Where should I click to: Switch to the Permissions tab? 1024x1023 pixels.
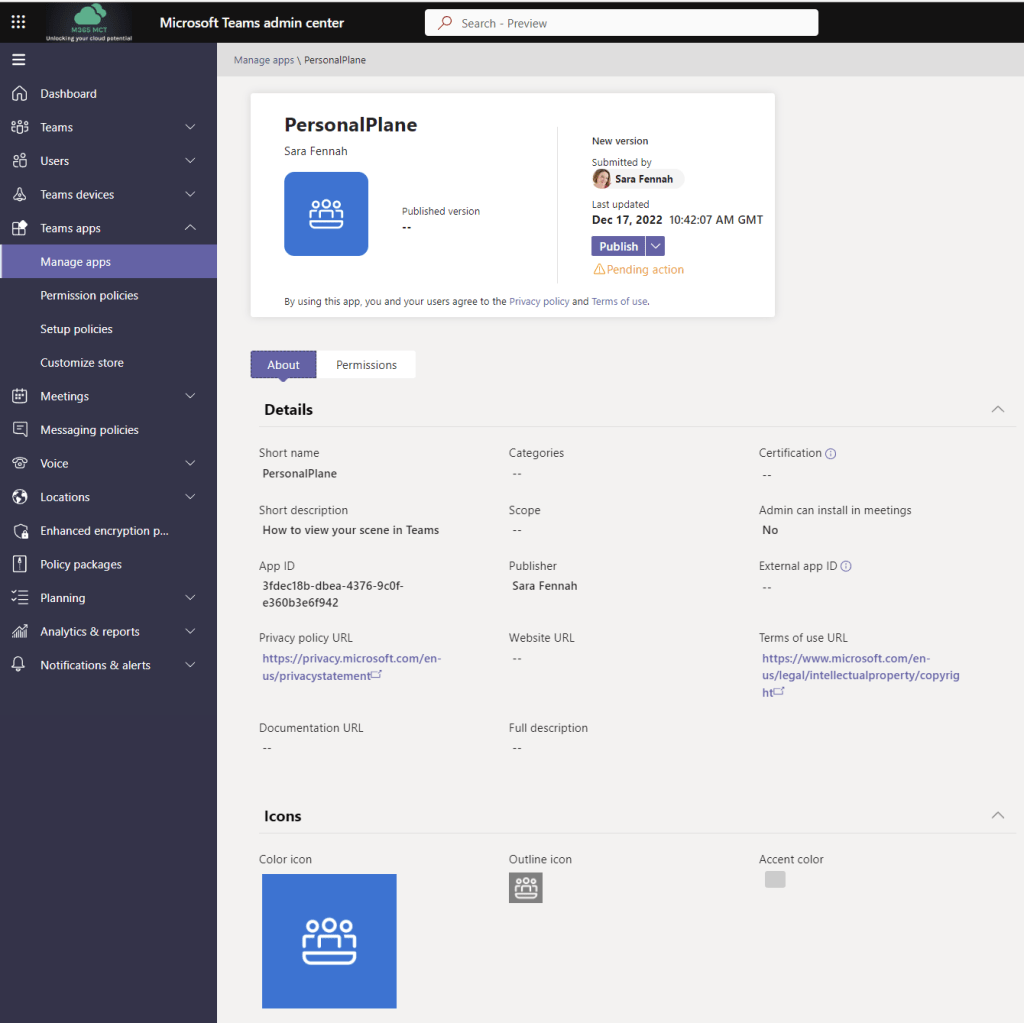coord(366,365)
